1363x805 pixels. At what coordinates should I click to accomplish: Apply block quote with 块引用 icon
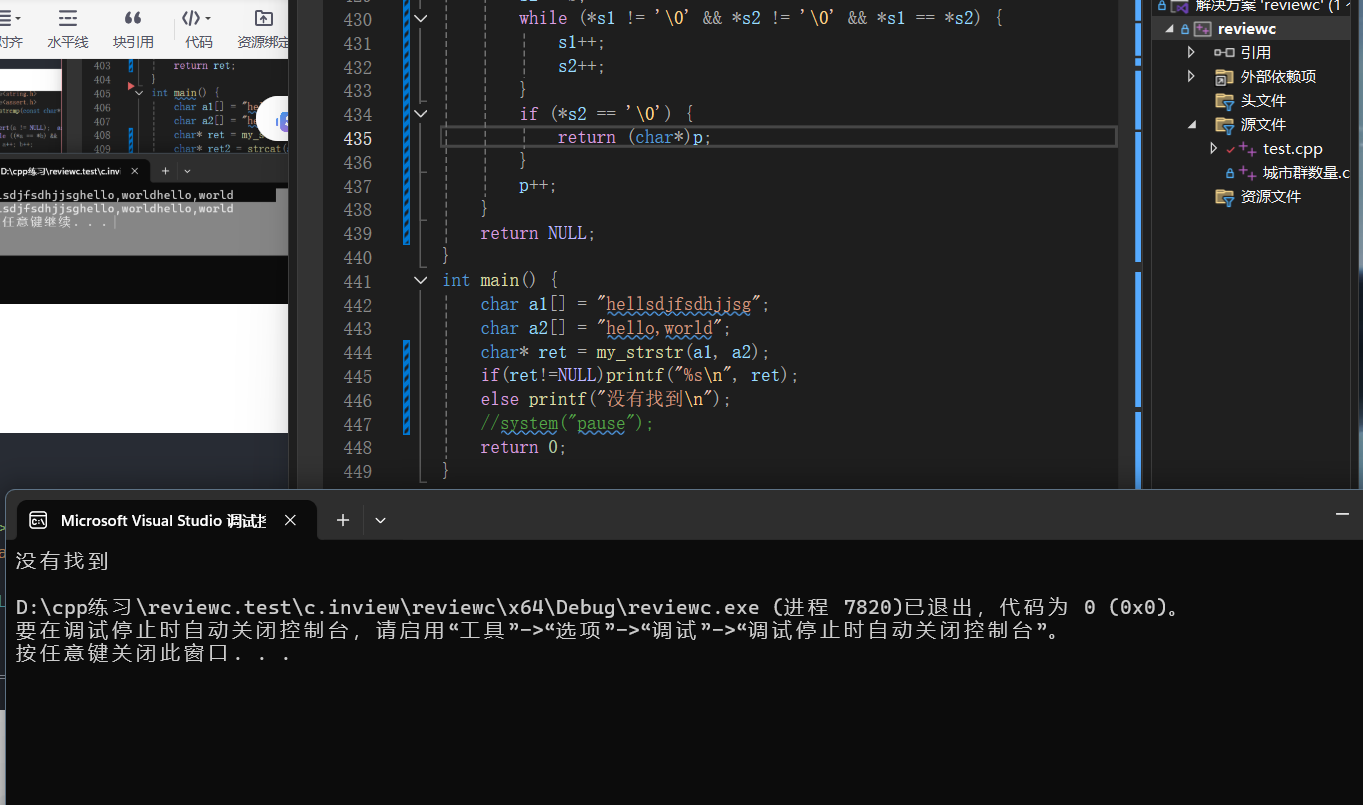(133, 18)
